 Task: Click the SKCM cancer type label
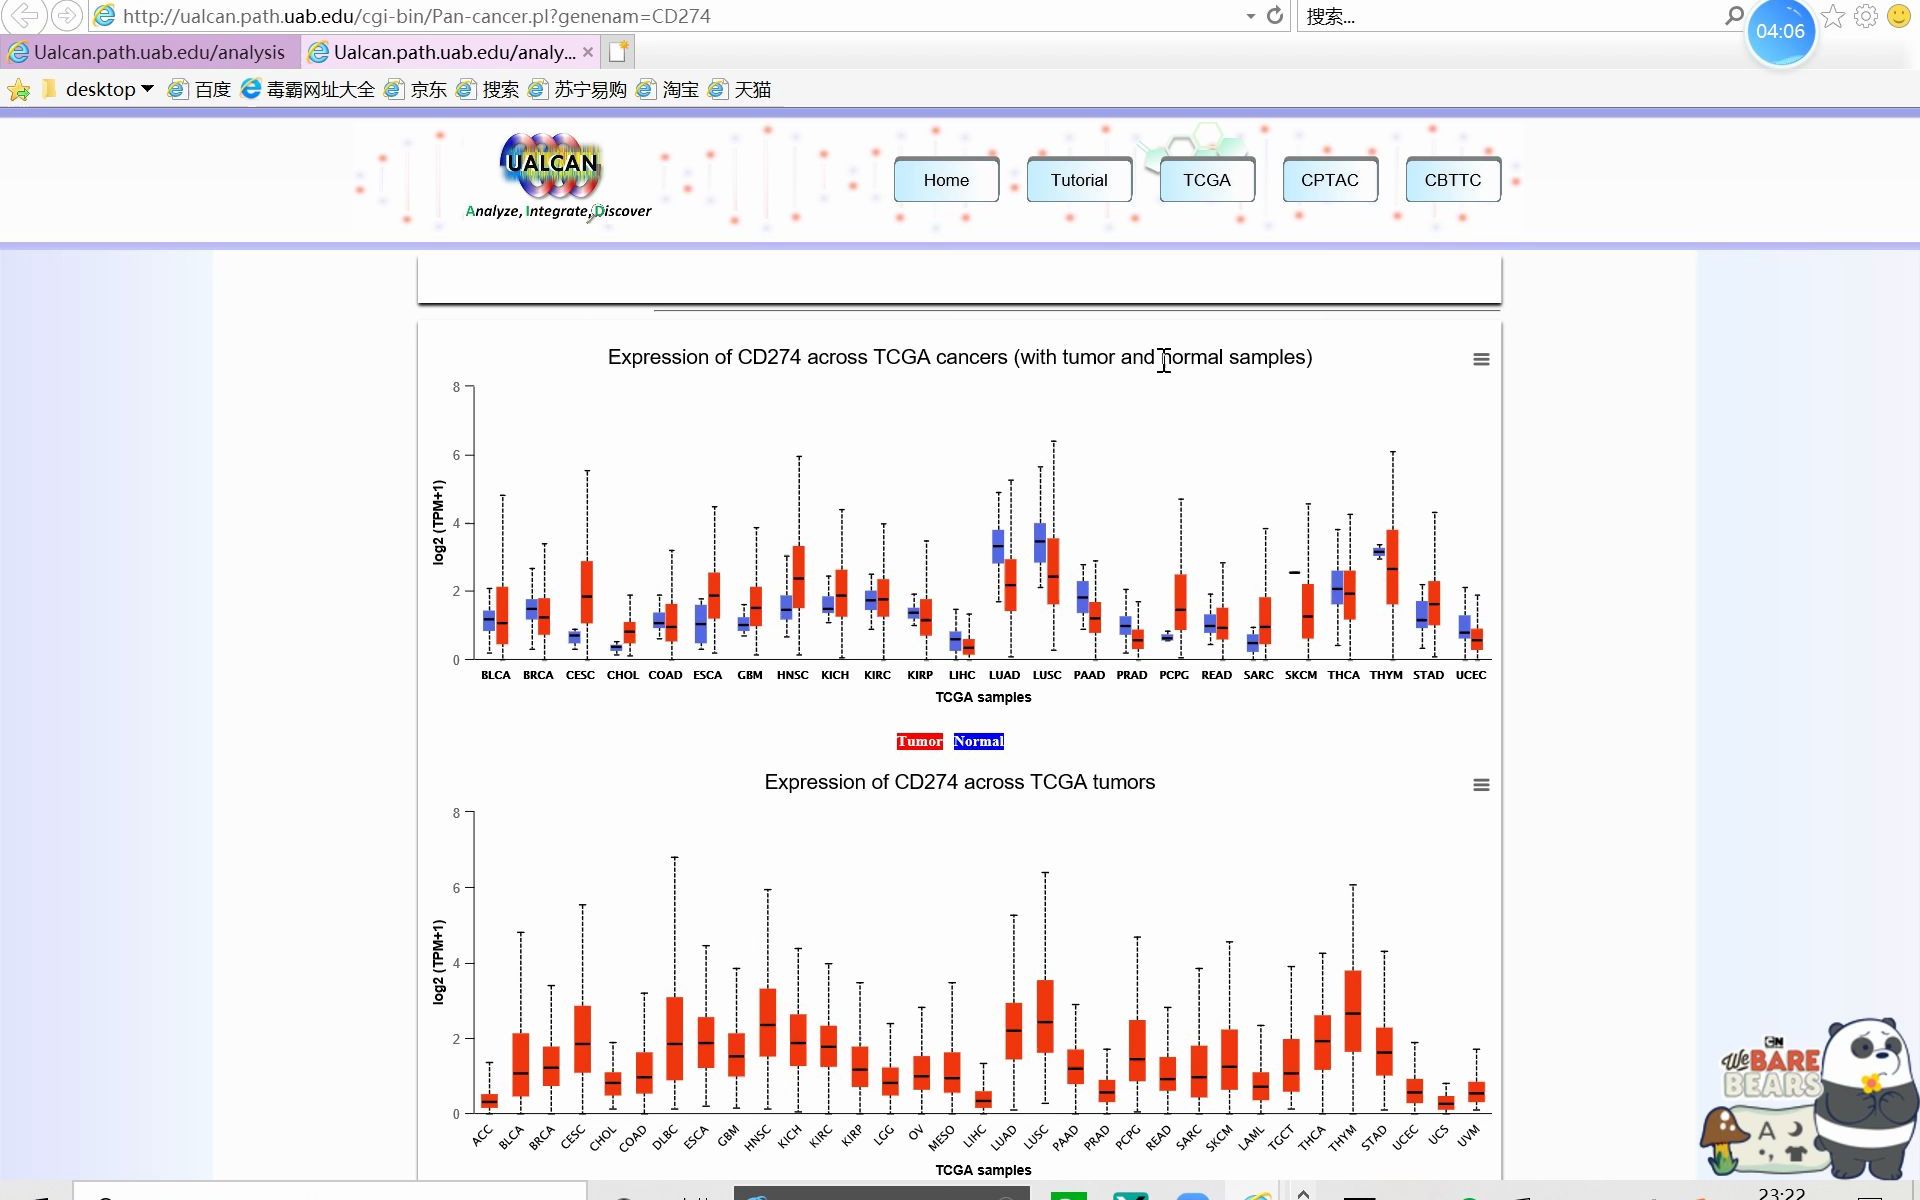click(1299, 675)
